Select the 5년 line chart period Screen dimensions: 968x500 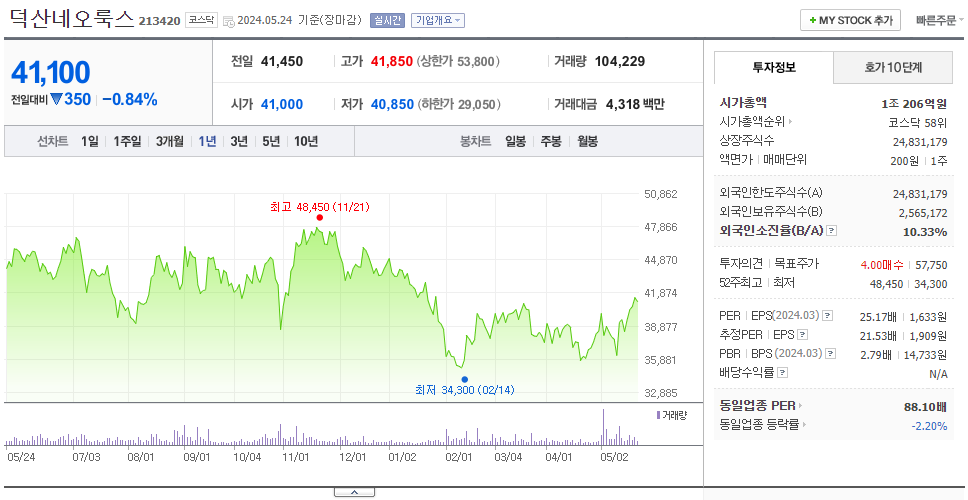(271, 141)
